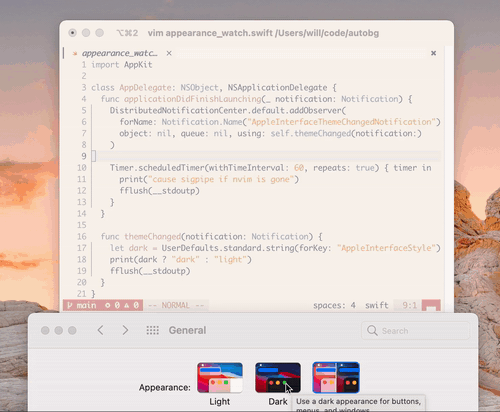Click the 'Light' label under appearance
Screen dimensions: 500x412
(220, 401)
